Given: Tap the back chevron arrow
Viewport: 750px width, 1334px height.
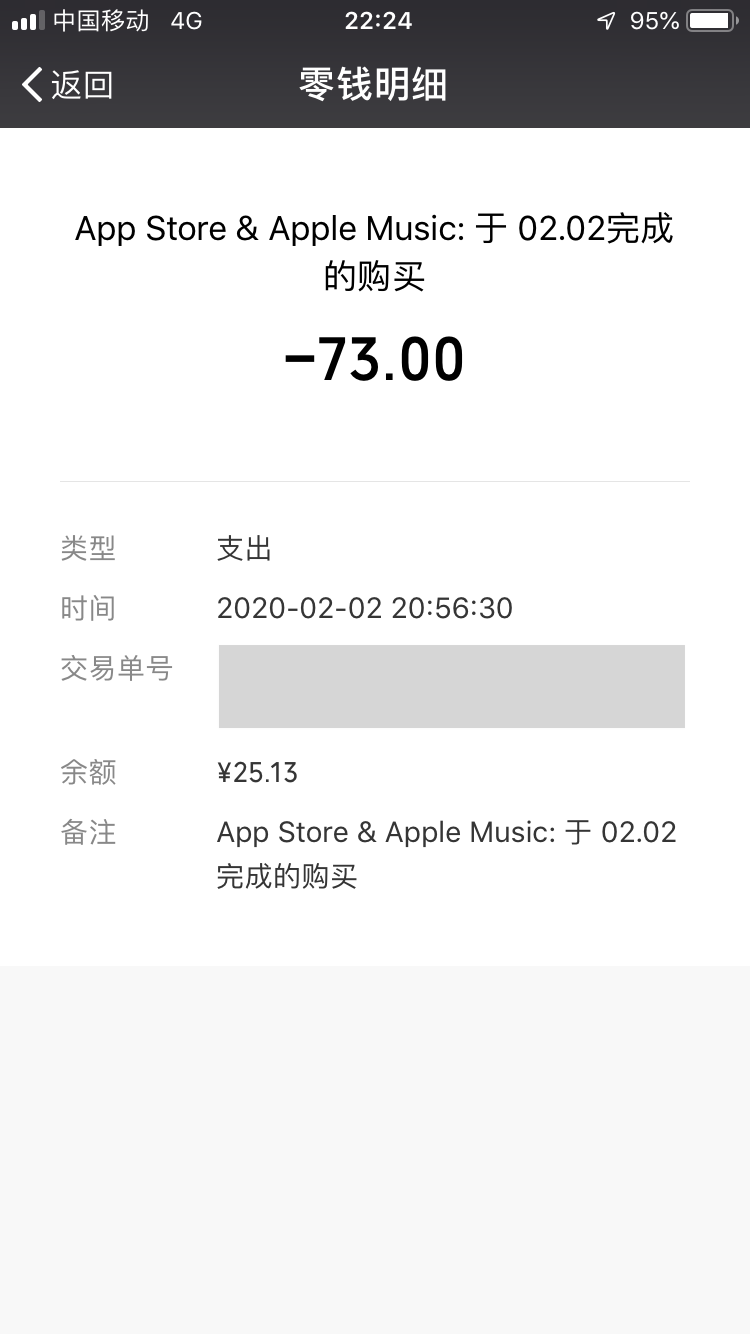Looking at the screenshot, I should point(32,85).
